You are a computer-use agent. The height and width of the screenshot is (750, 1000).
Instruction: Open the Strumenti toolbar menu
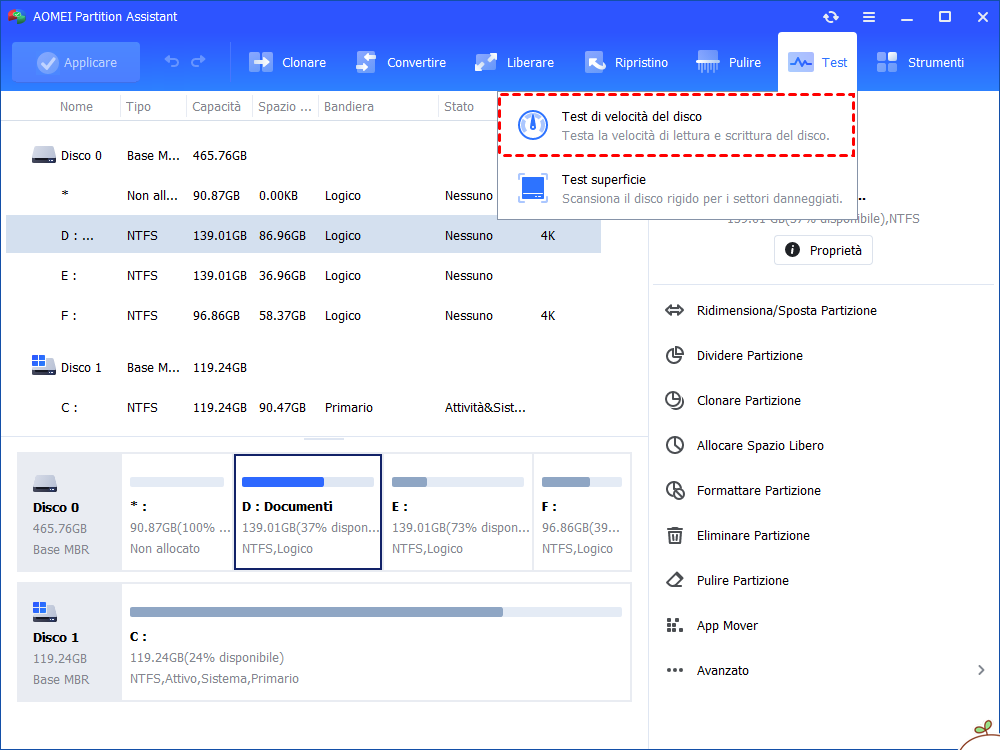pos(919,62)
